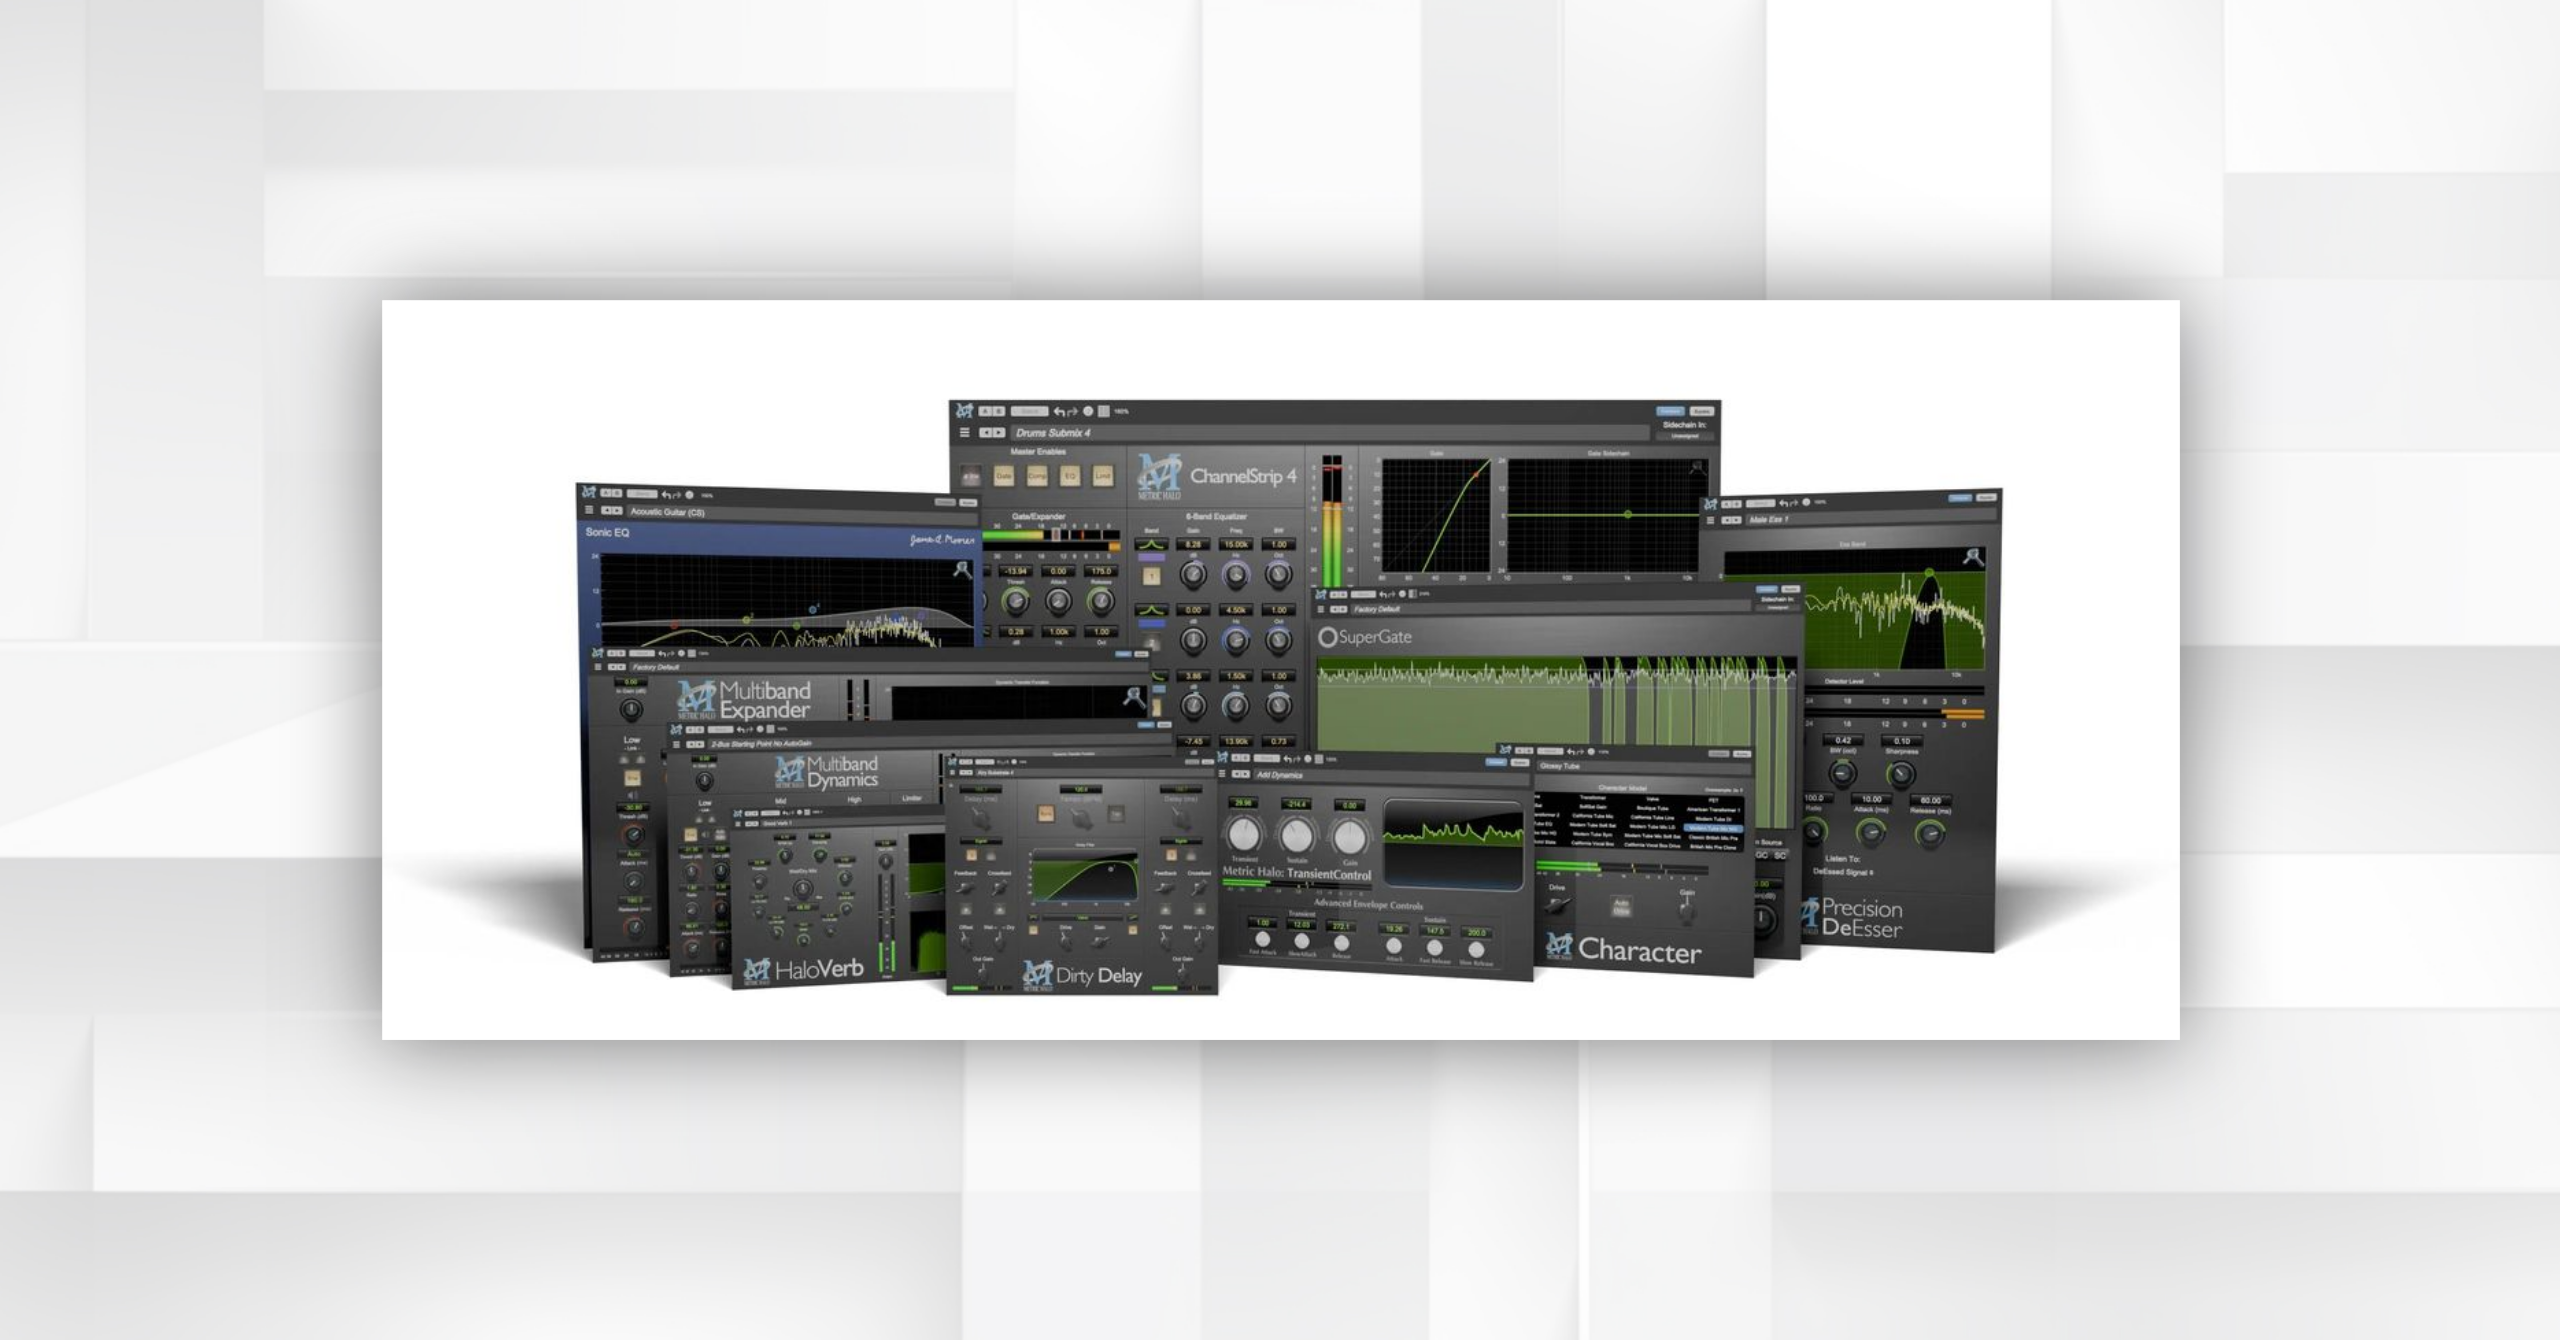Toggle Sync button in Dirty Delay
Image resolution: width=2560 pixels, height=1340 pixels.
(x=1046, y=814)
